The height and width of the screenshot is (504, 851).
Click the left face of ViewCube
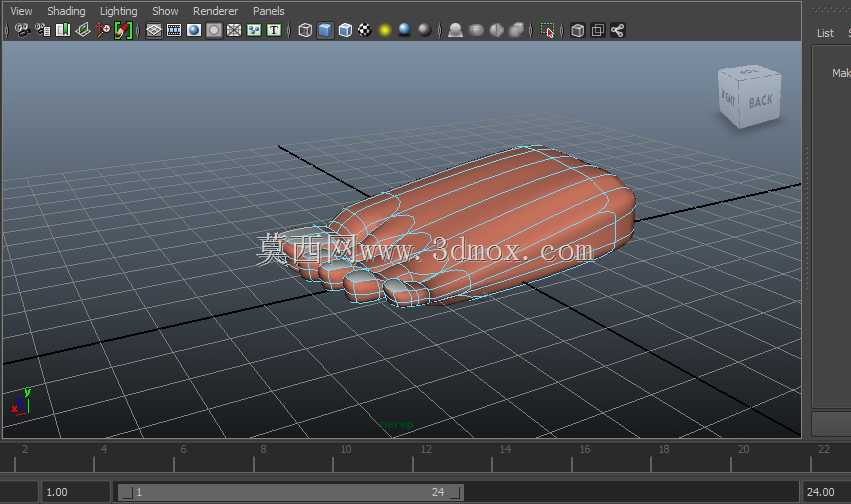(x=728, y=99)
